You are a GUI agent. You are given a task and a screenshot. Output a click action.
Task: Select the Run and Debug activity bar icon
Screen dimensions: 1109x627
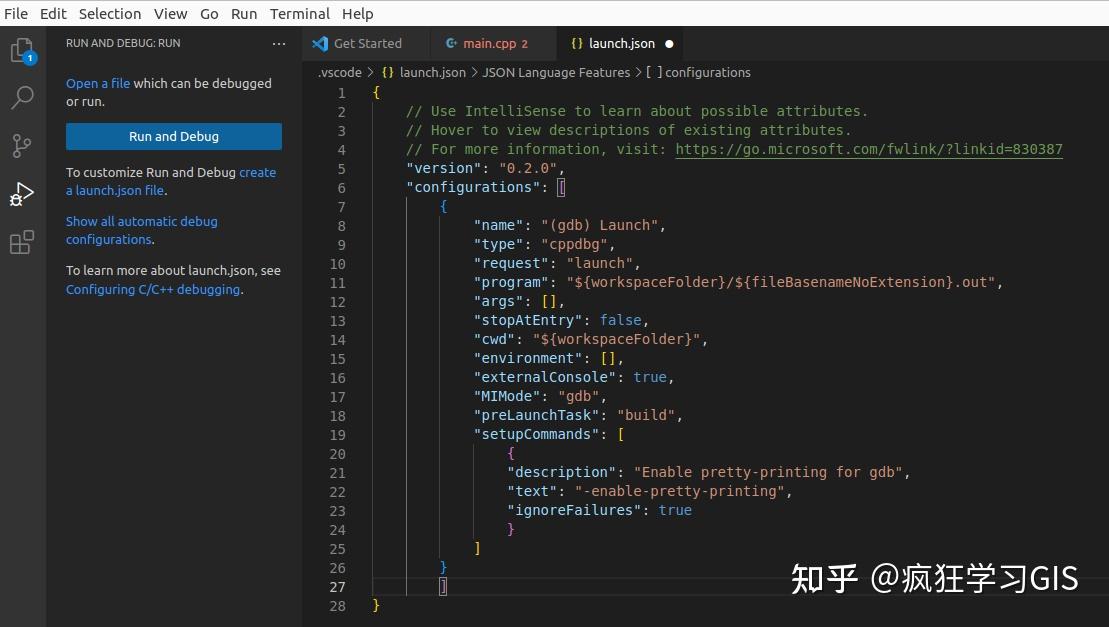click(22, 194)
